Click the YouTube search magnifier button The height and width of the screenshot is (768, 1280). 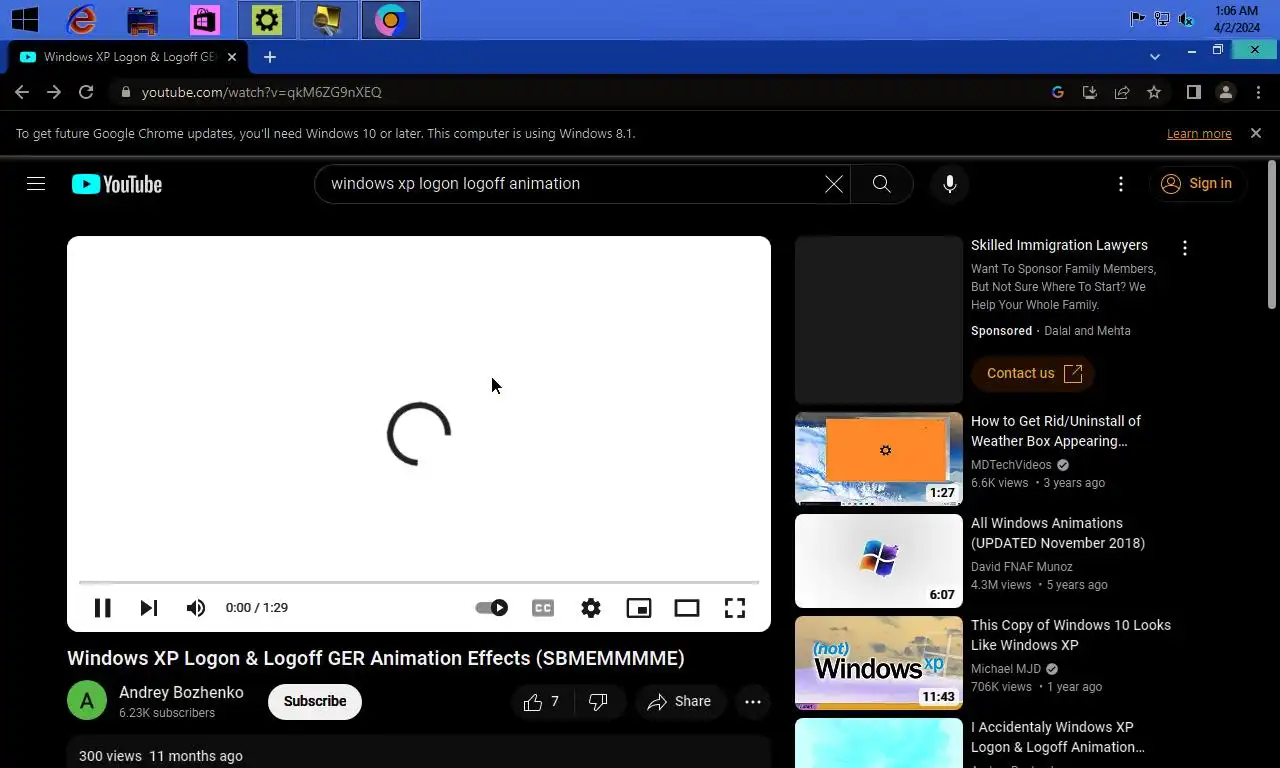coord(881,184)
